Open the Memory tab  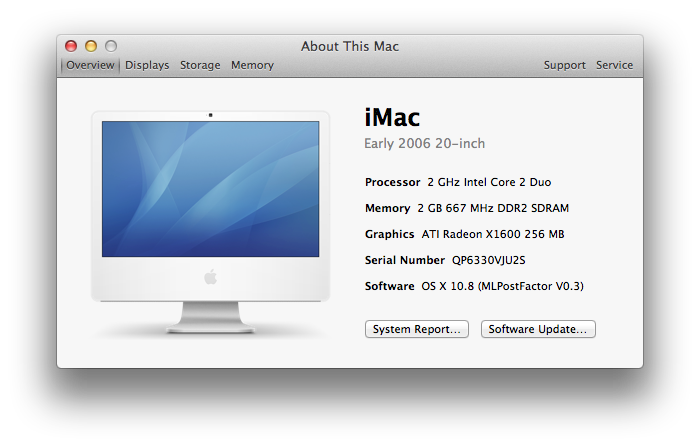click(252, 65)
